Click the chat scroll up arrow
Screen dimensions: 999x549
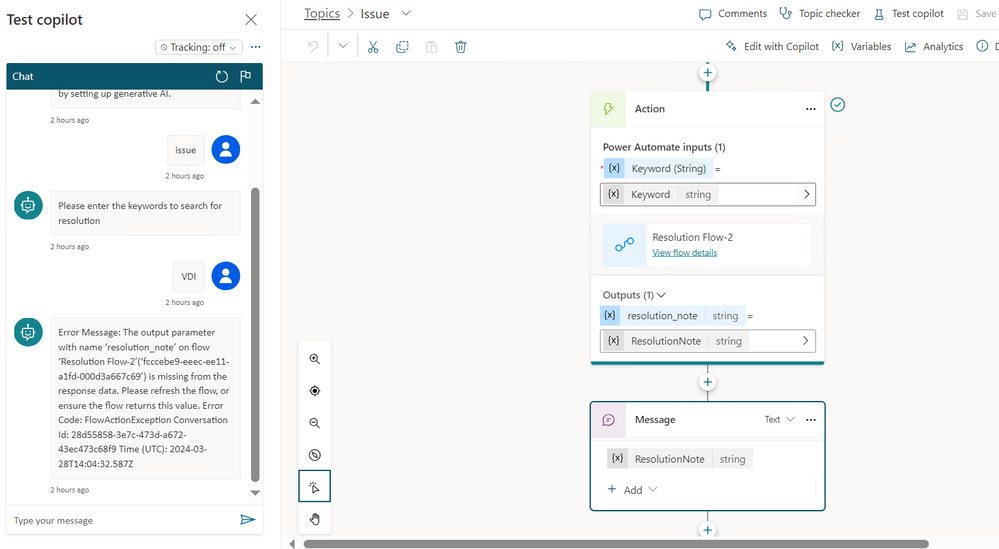(255, 101)
